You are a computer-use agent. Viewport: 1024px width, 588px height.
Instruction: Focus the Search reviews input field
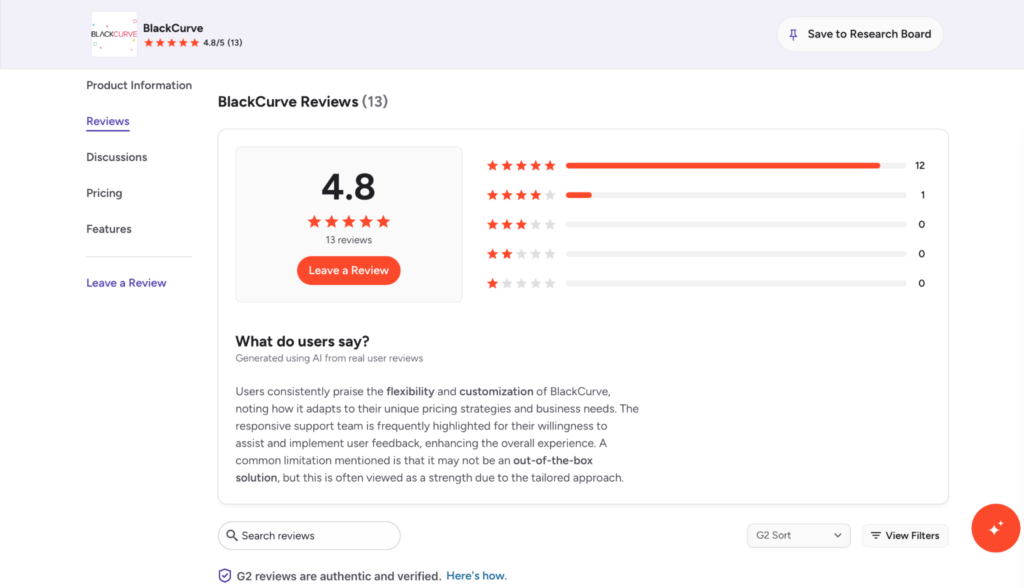(x=309, y=535)
